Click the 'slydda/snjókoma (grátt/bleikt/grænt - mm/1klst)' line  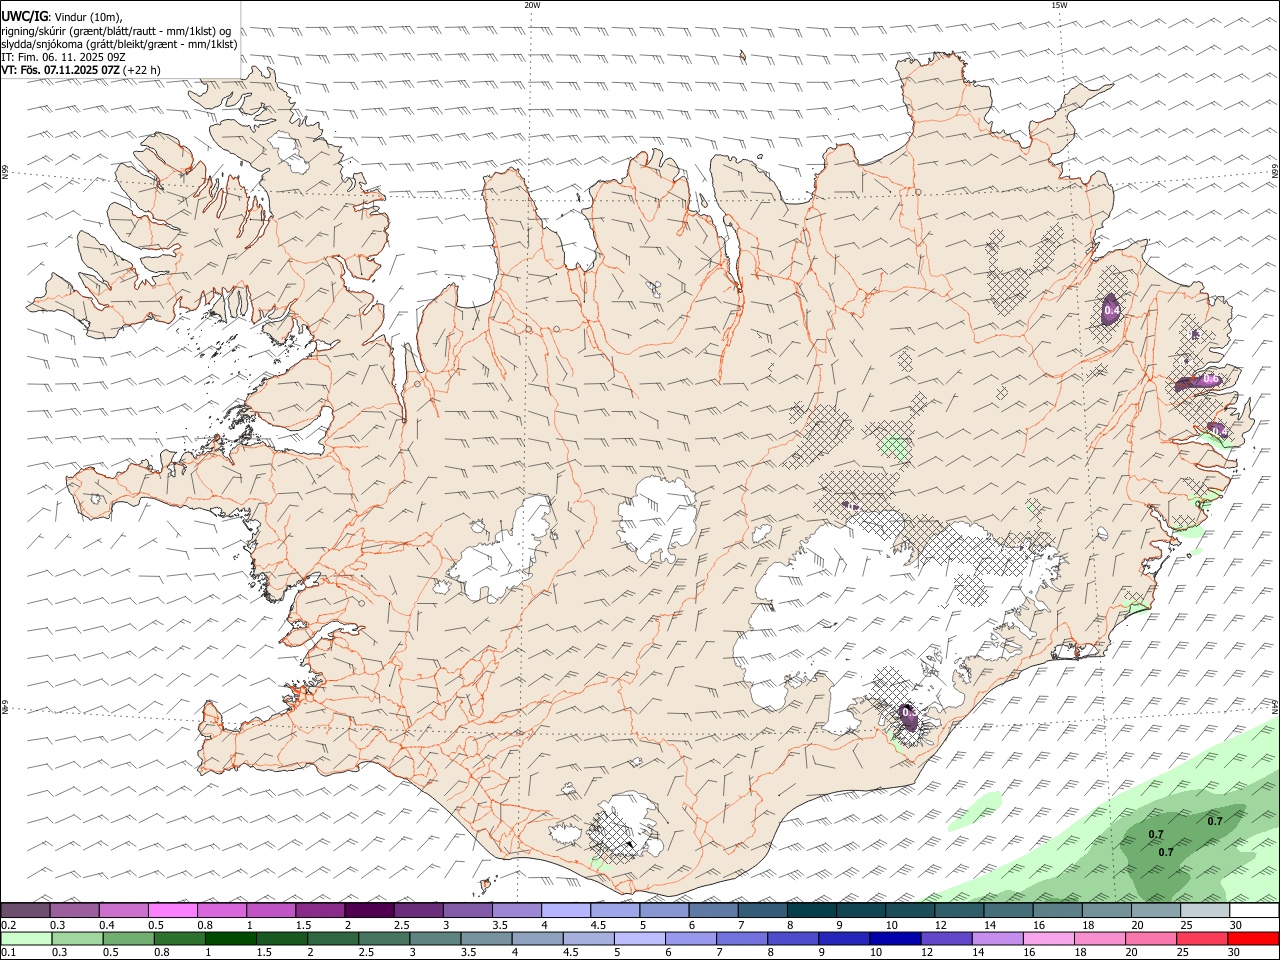point(119,44)
